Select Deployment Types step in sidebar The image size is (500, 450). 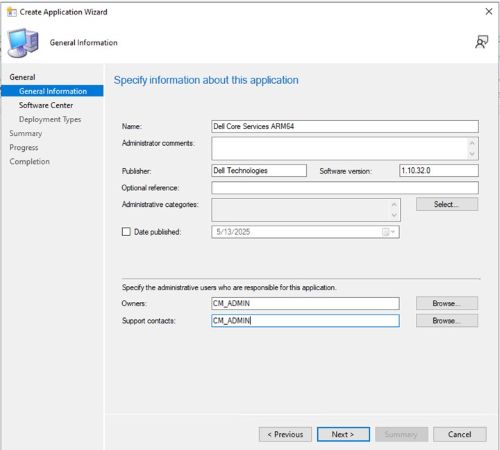point(50,119)
